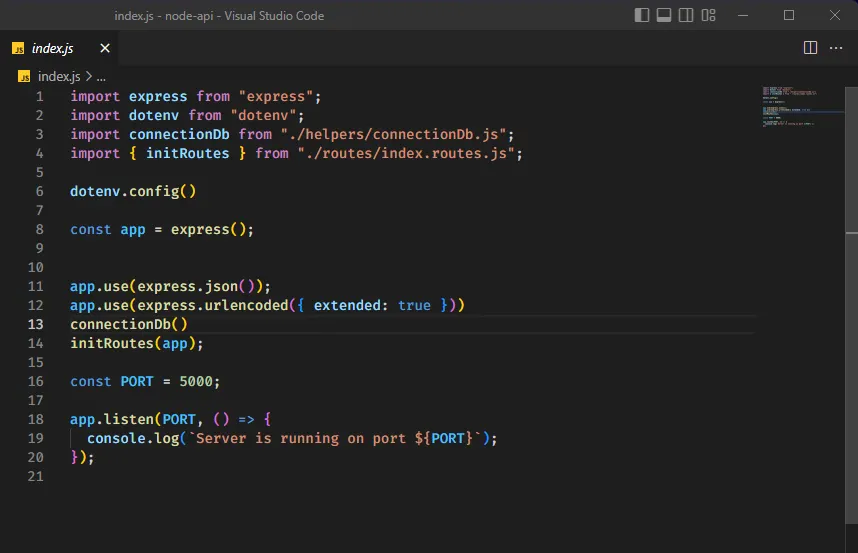Click line number 21 in the gutter

click(x=36, y=476)
